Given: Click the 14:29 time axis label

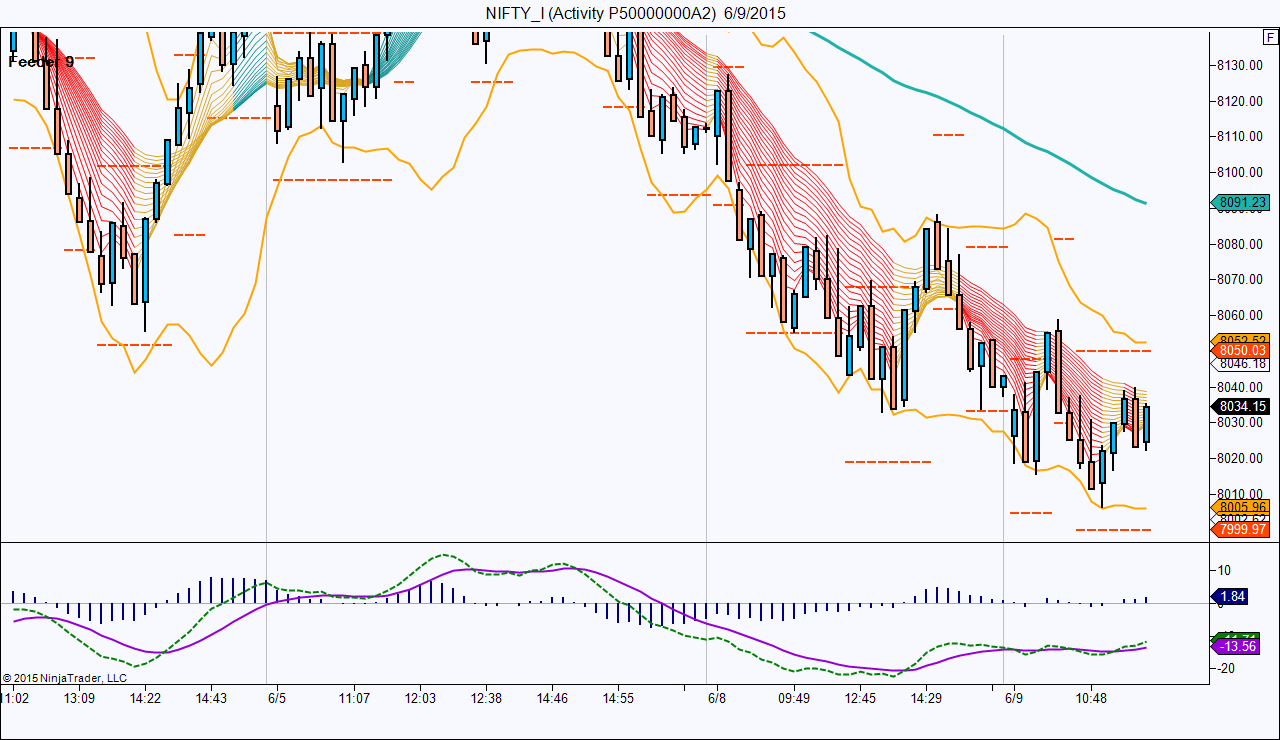Looking at the screenshot, I should [926, 698].
